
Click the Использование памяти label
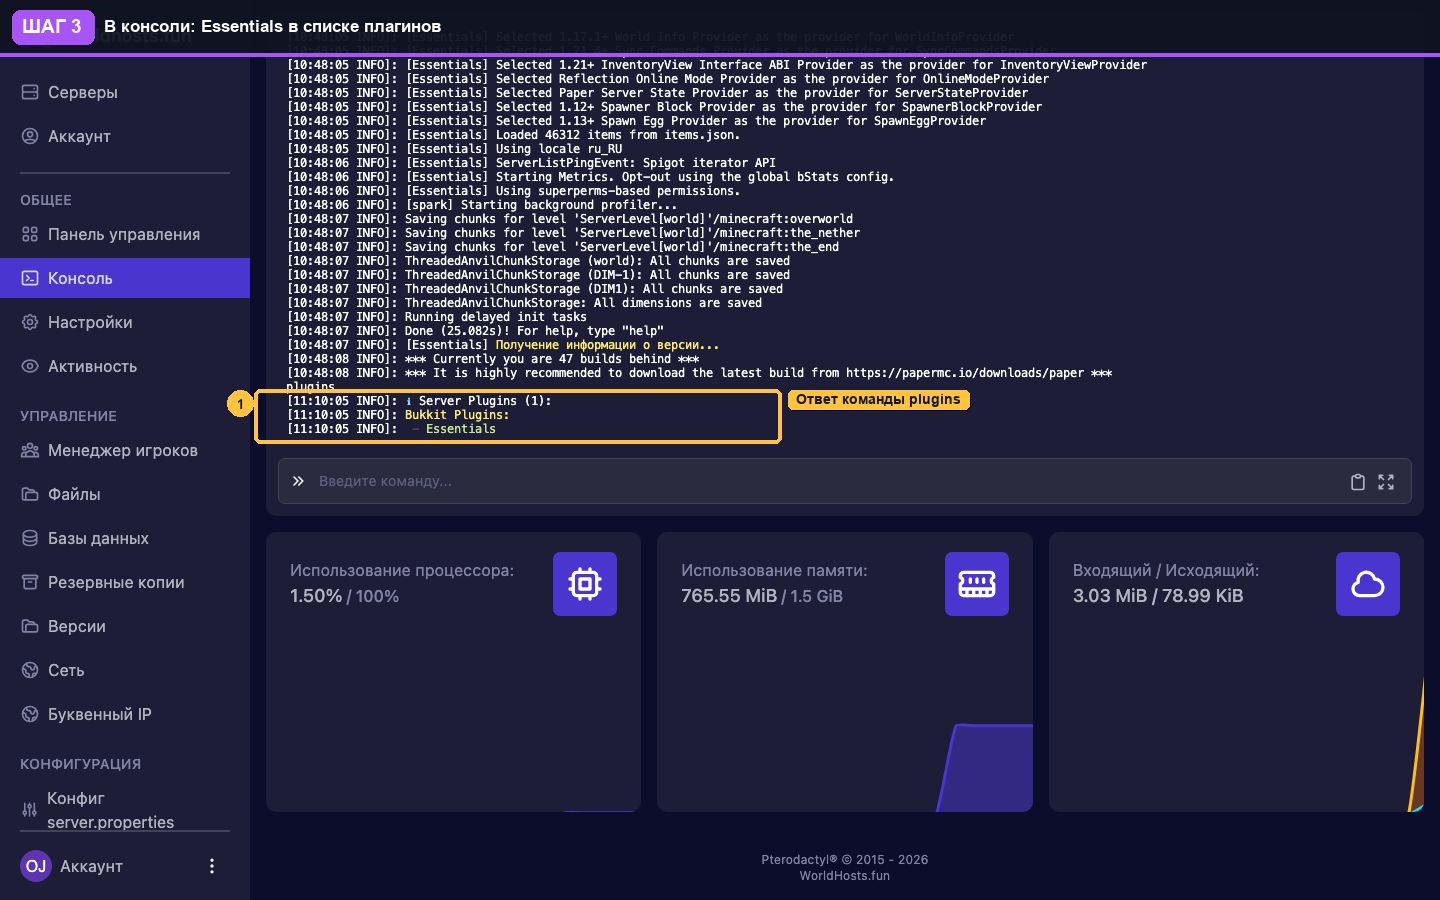(x=774, y=570)
